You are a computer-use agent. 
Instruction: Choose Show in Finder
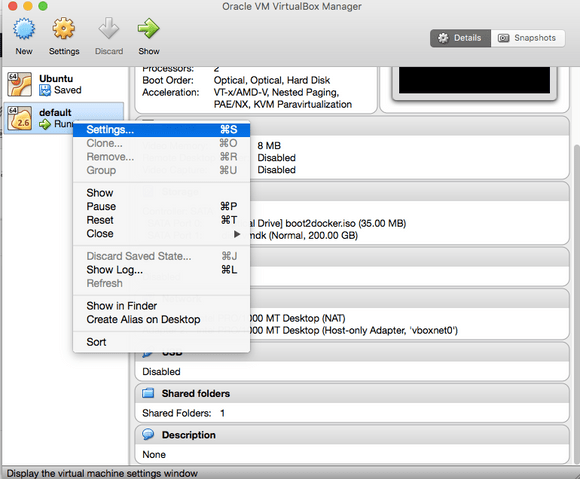click(161, 306)
